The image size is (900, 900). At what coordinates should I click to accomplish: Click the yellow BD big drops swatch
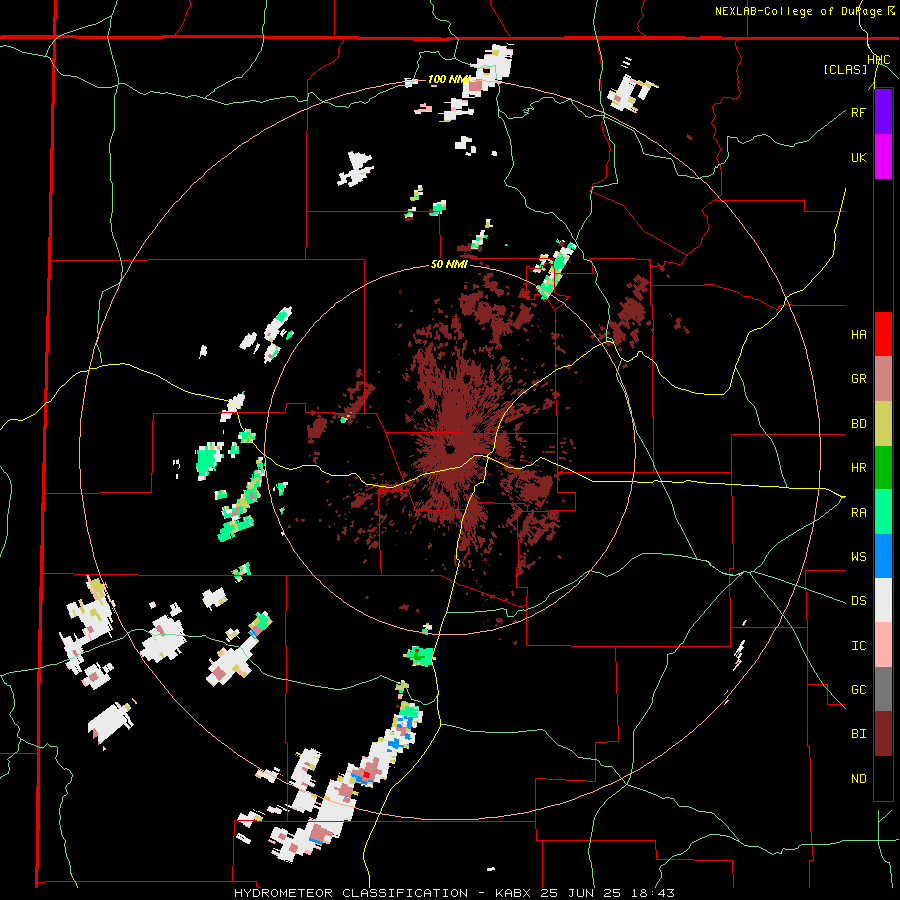pyautogui.click(x=883, y=423)
